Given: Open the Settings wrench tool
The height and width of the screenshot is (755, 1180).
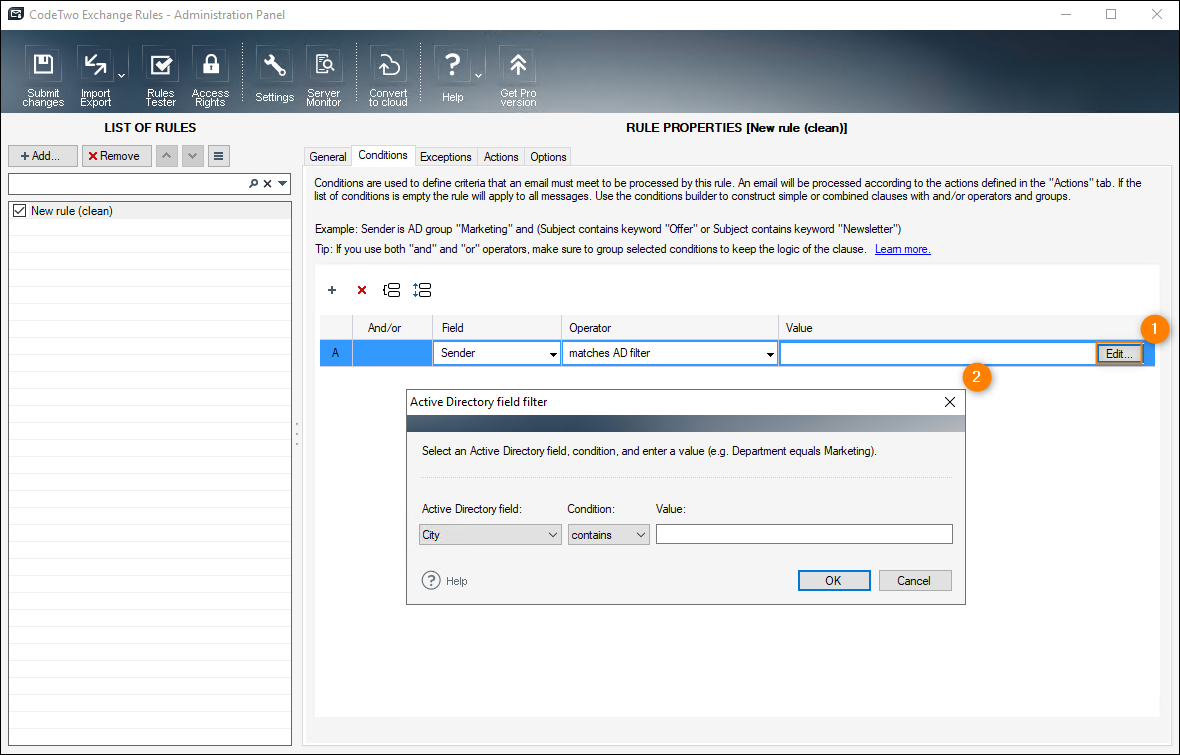Looking at the screenshot, I should point(274,75).
